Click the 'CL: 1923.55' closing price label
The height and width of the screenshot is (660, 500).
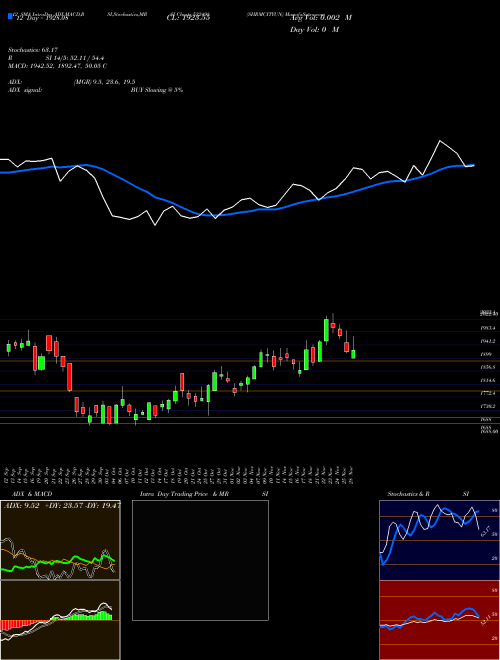coord(188,18)
